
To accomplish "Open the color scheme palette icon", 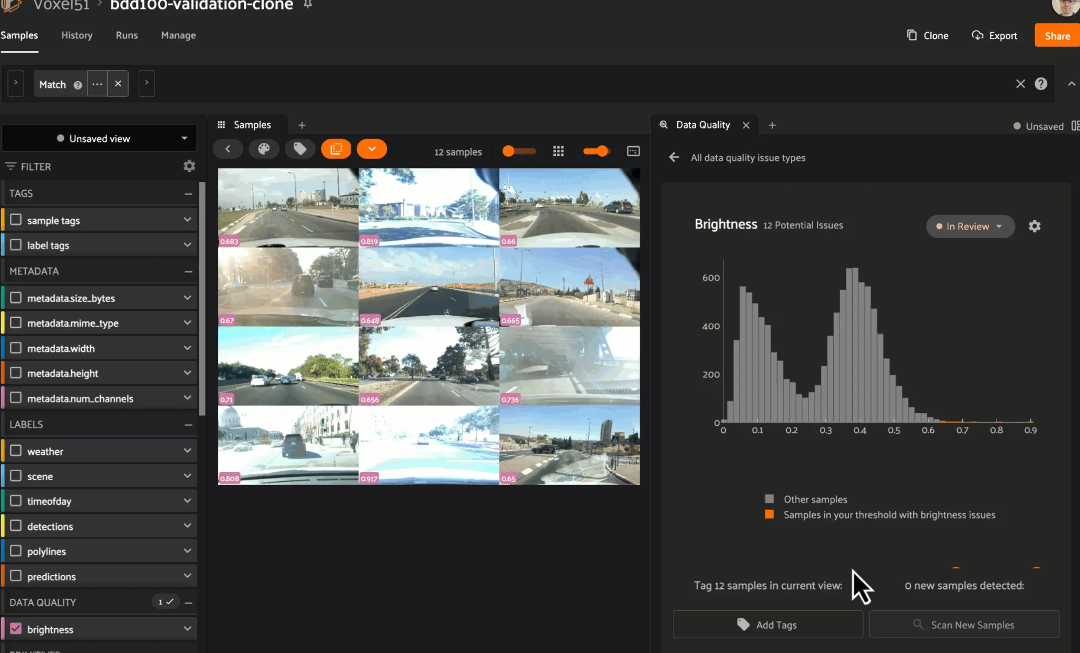I will point(264,149).
